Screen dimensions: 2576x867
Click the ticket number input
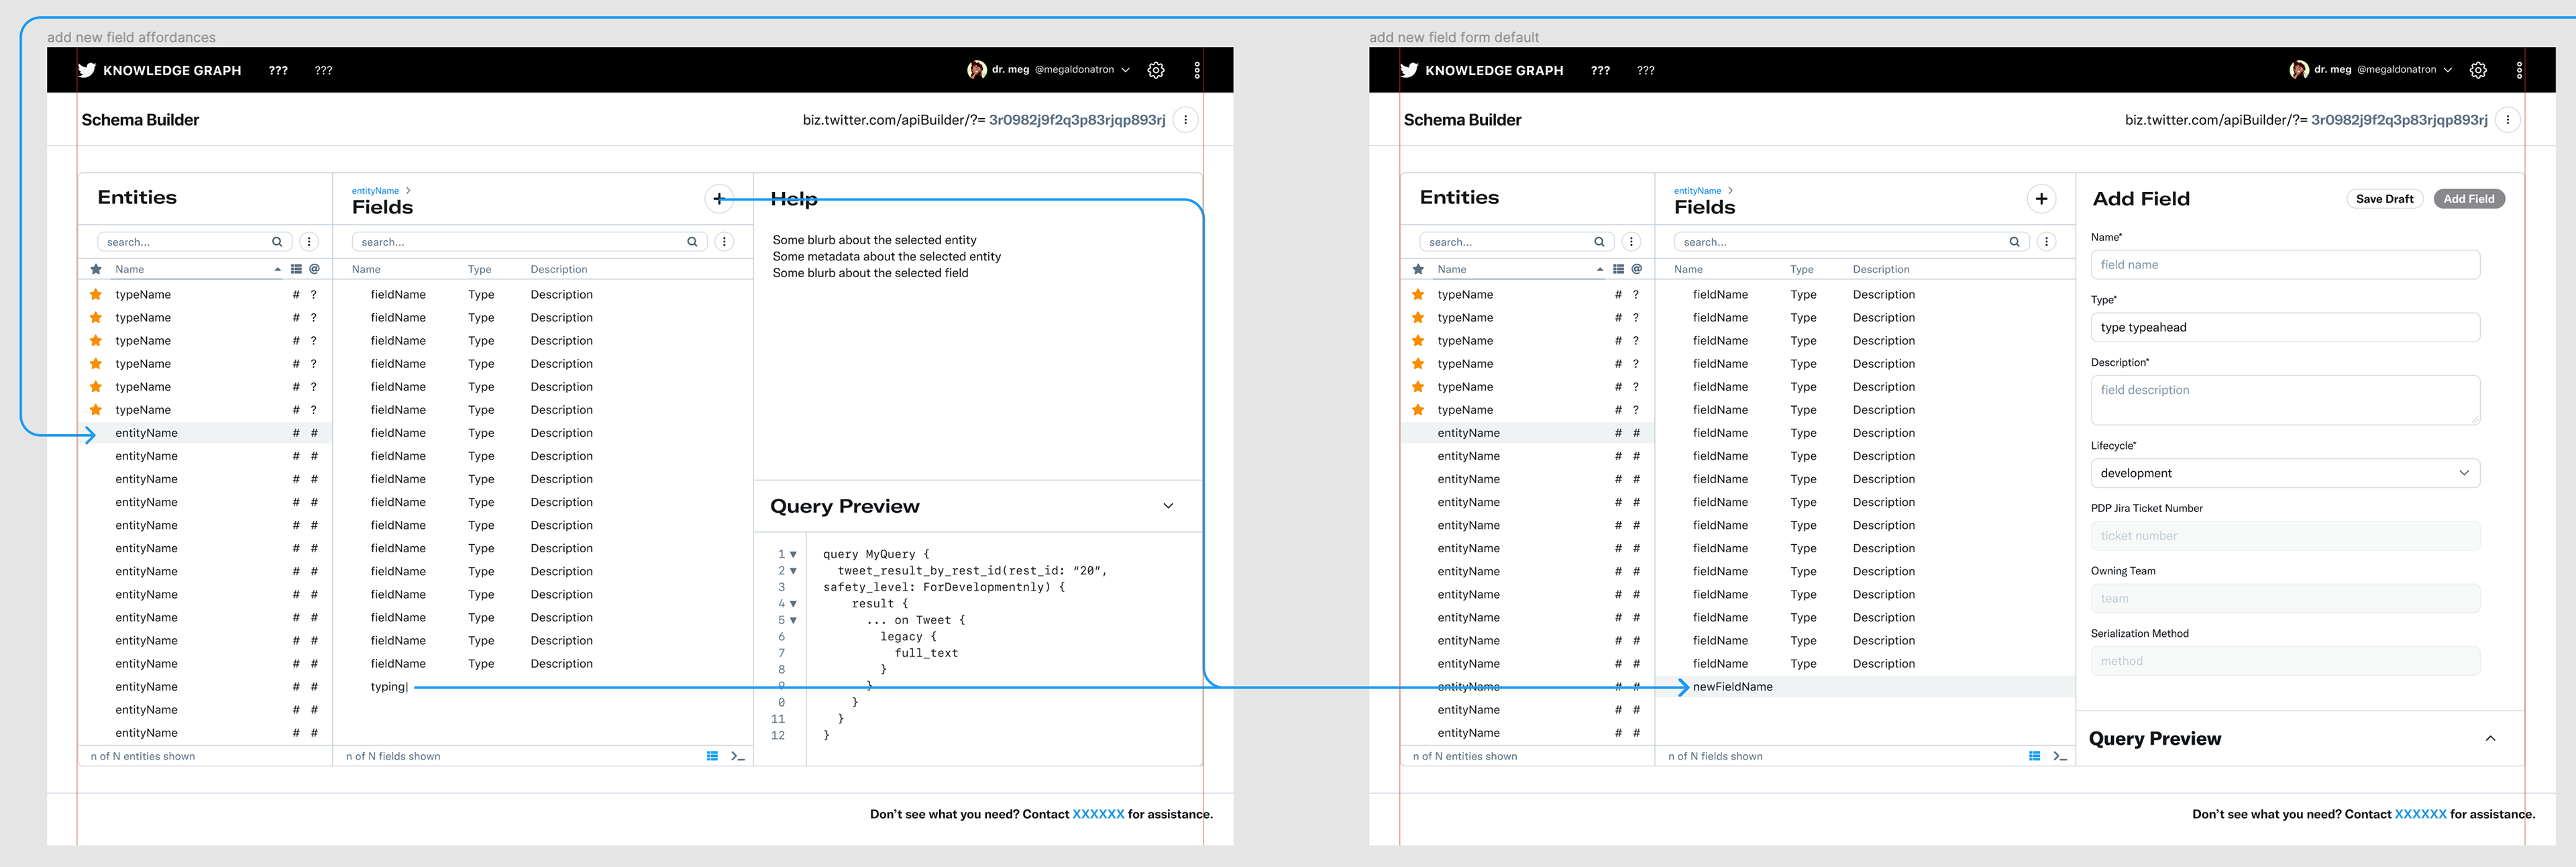(2285, 536)
